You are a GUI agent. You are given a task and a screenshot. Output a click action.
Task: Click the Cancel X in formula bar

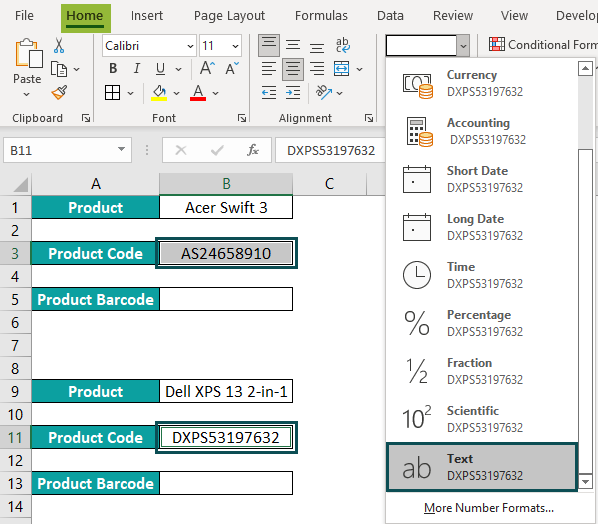coord(181,150)
